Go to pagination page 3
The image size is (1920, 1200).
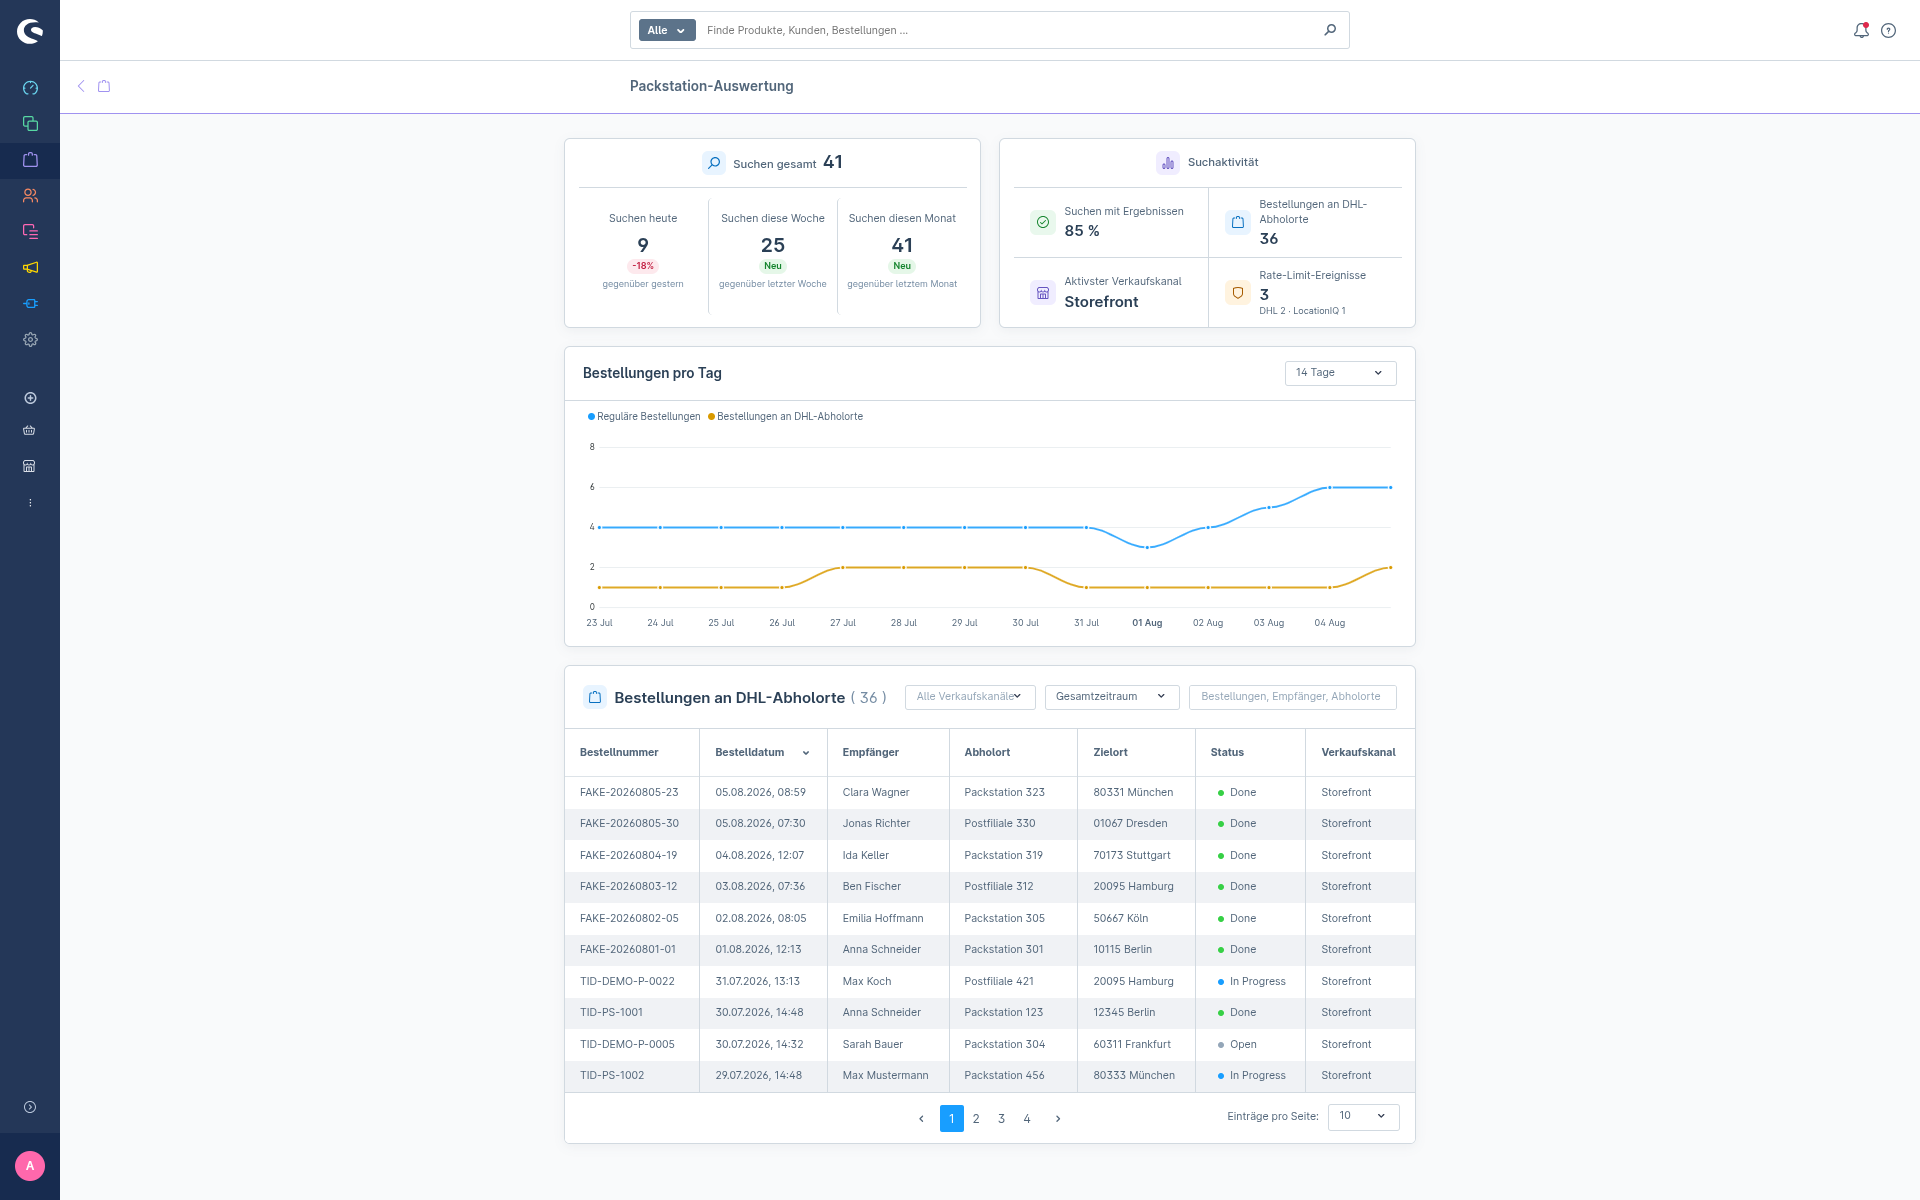(1001, 1119)
